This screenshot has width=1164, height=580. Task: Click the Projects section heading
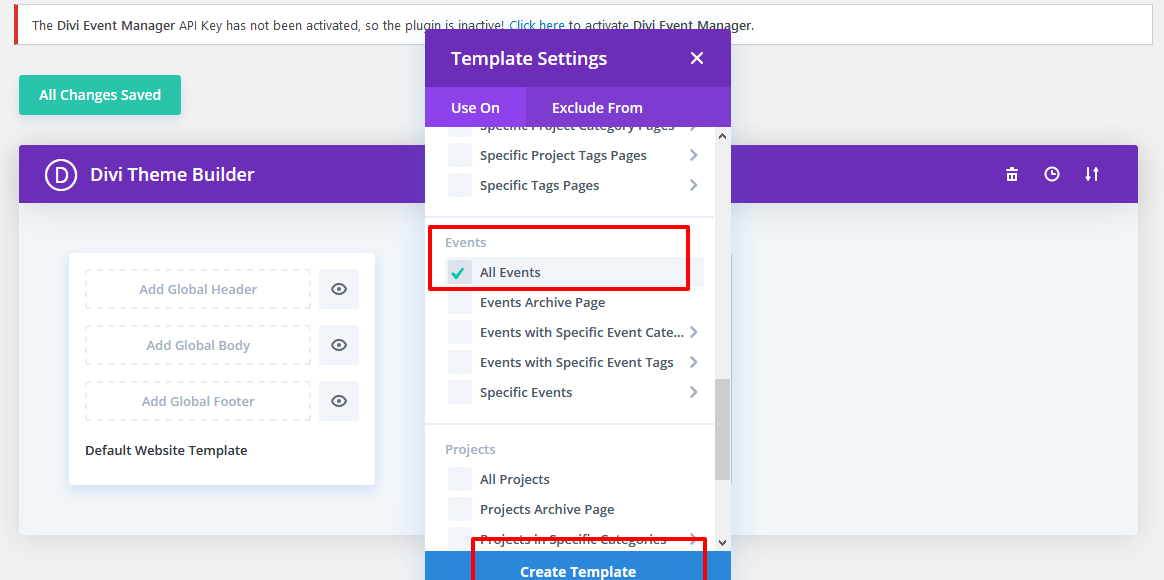click(x=470, y=449)
